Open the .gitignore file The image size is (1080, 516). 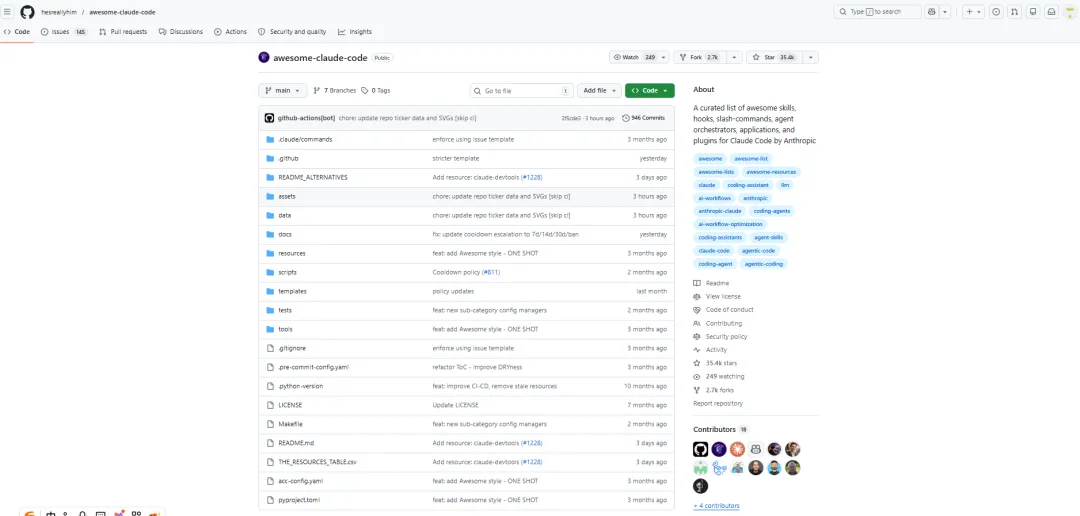[x=290, y=348]
